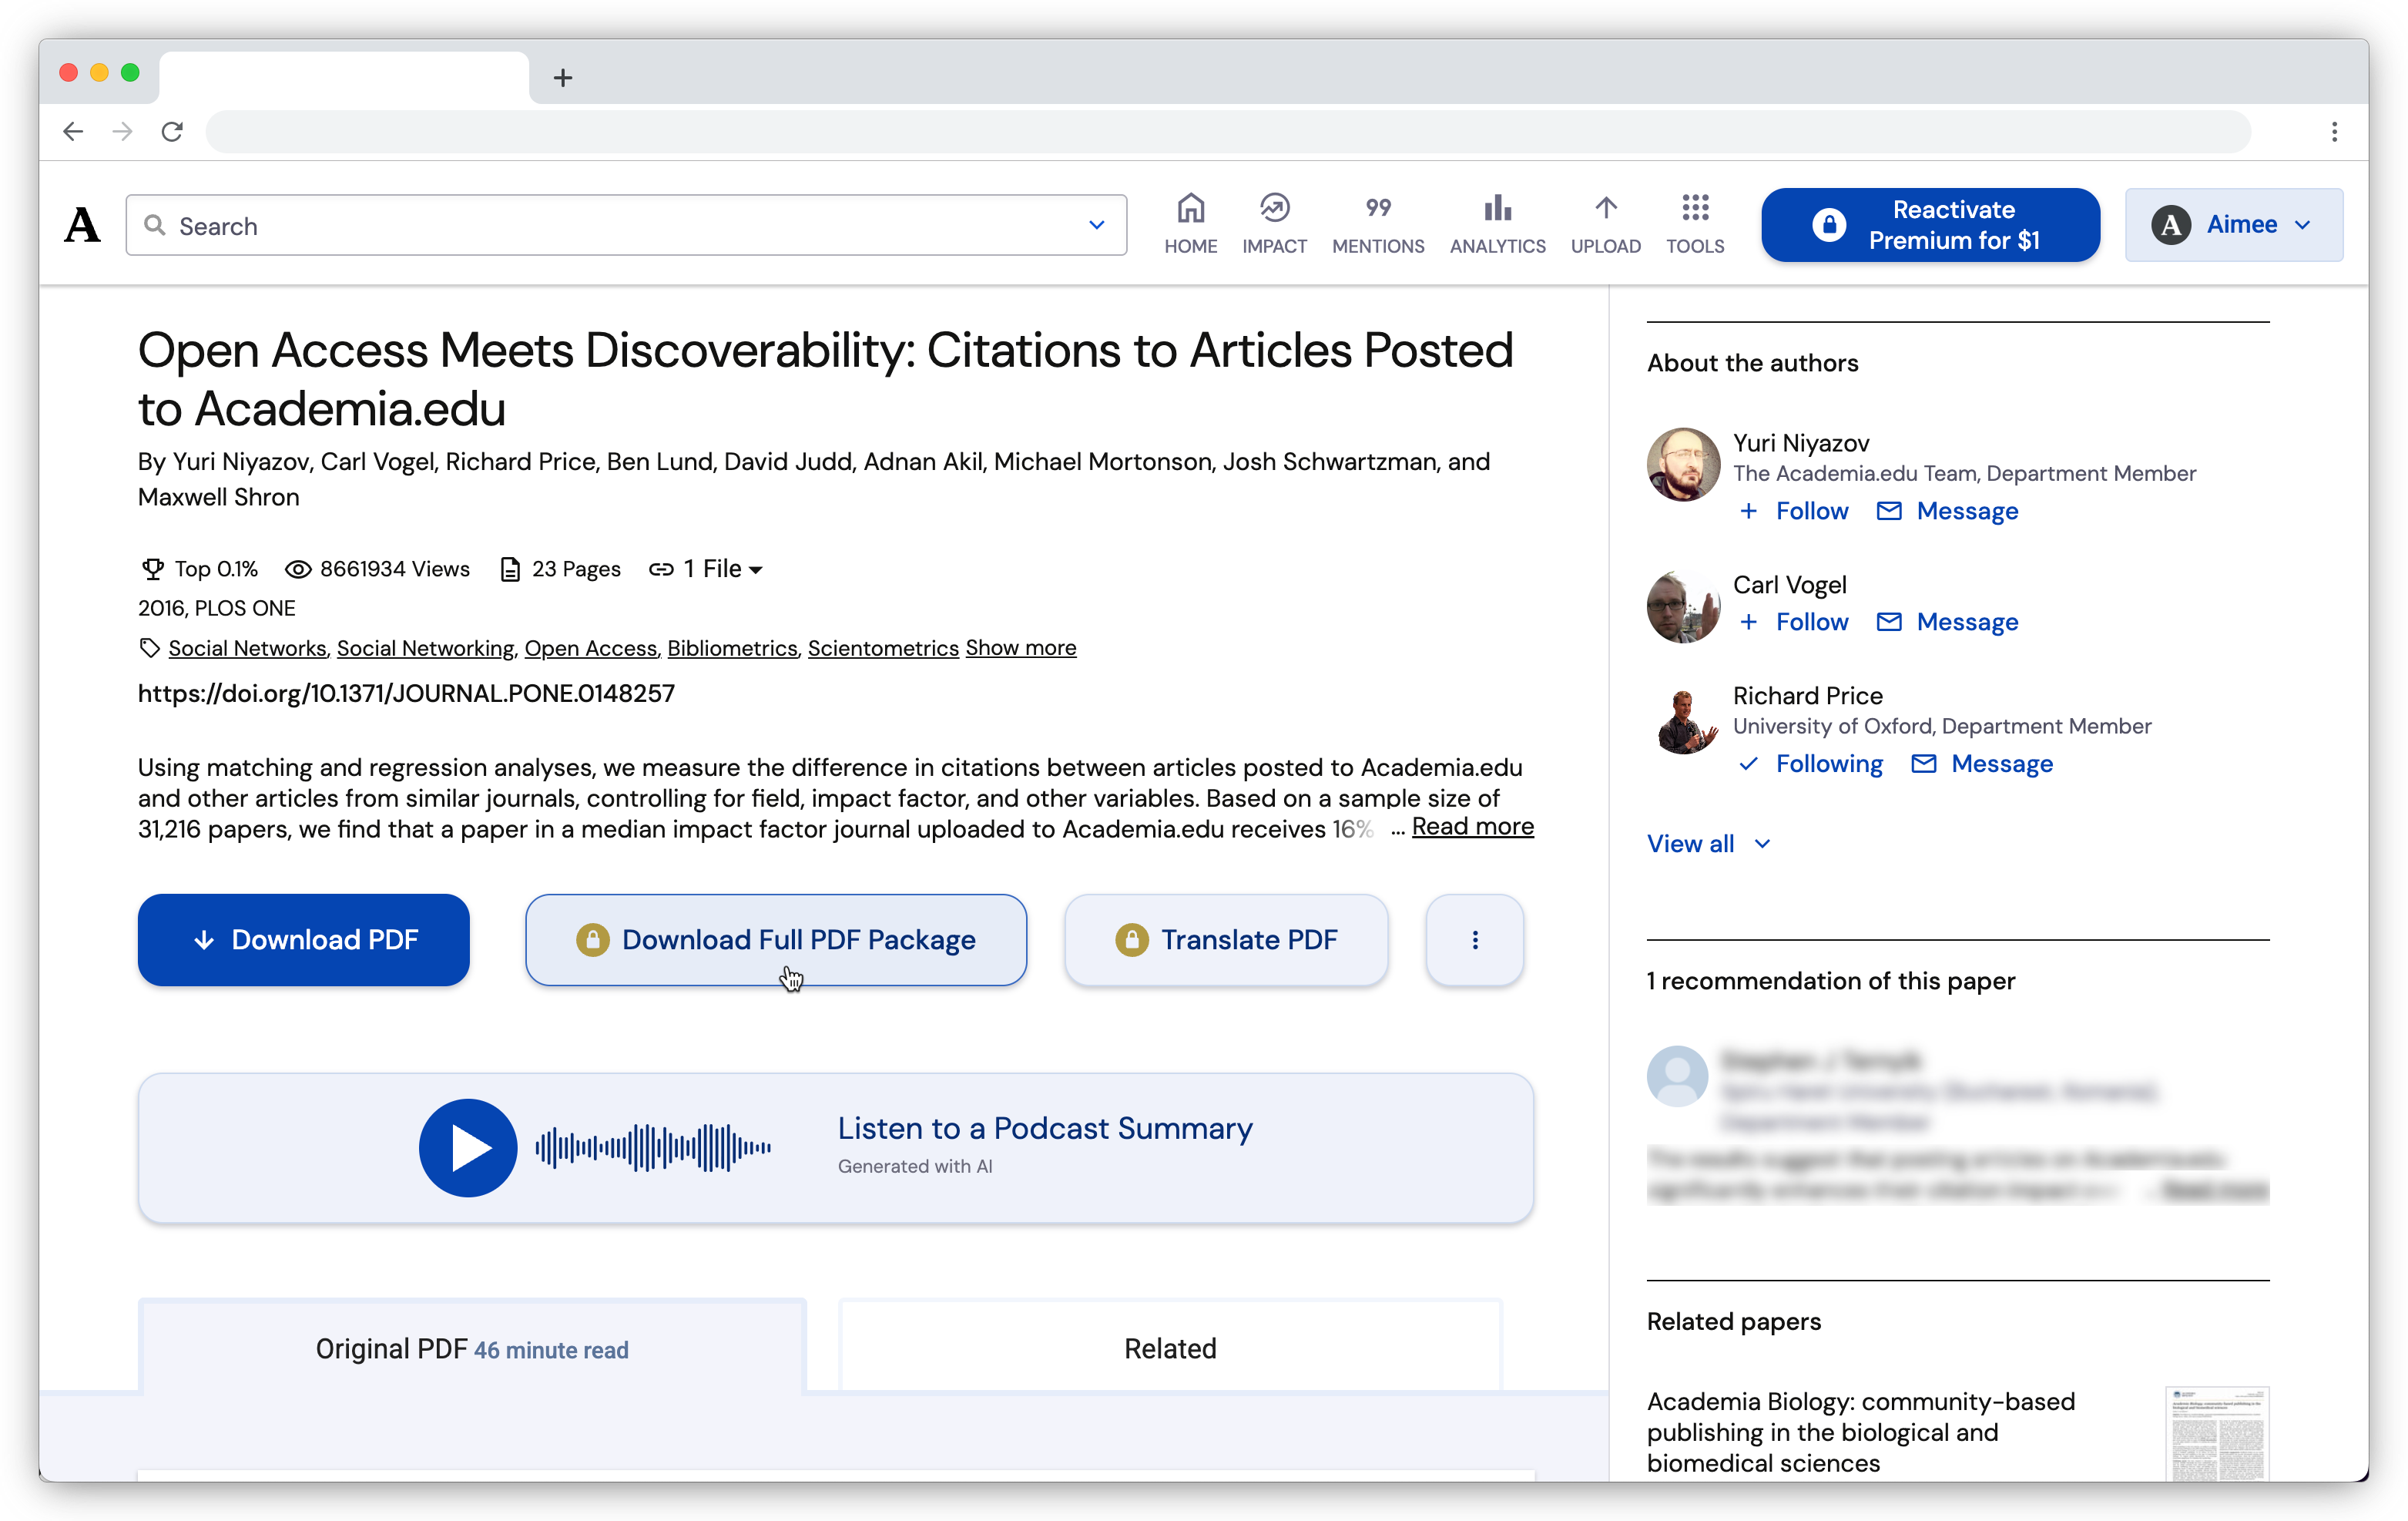The height and width of the screenshot is (1521, 2408).
Task: Click Download Full PDF Package
Action: [775, 940]
